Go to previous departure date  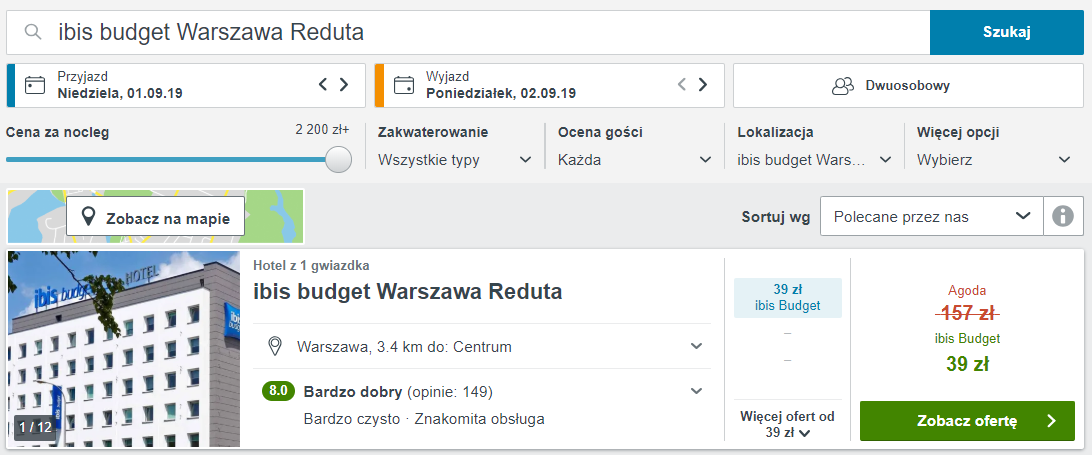(682, 84)
